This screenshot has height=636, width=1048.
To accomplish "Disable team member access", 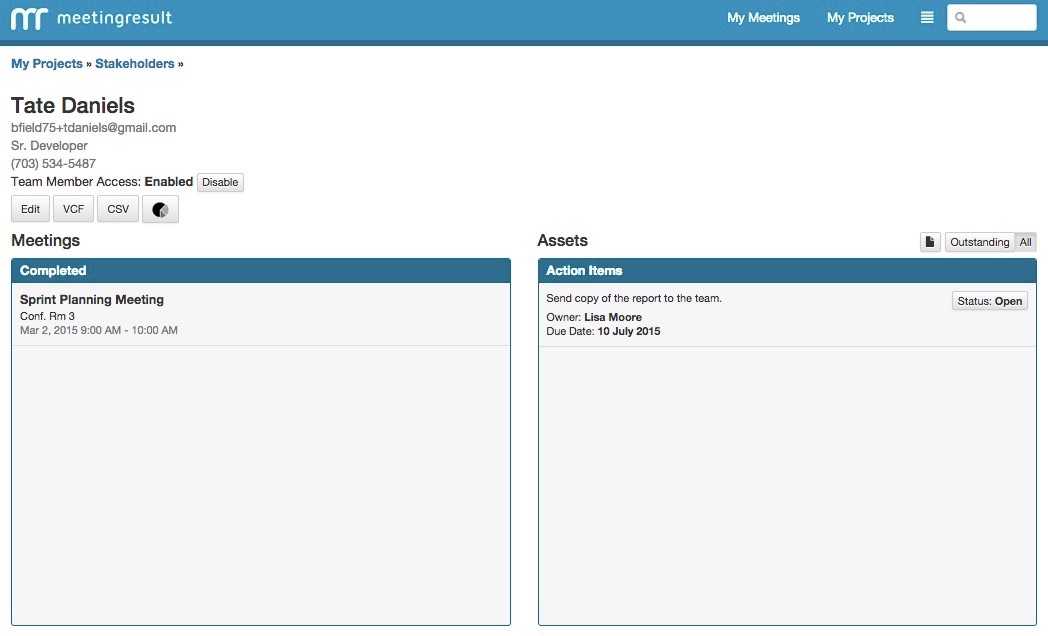I will click(220, 182).
